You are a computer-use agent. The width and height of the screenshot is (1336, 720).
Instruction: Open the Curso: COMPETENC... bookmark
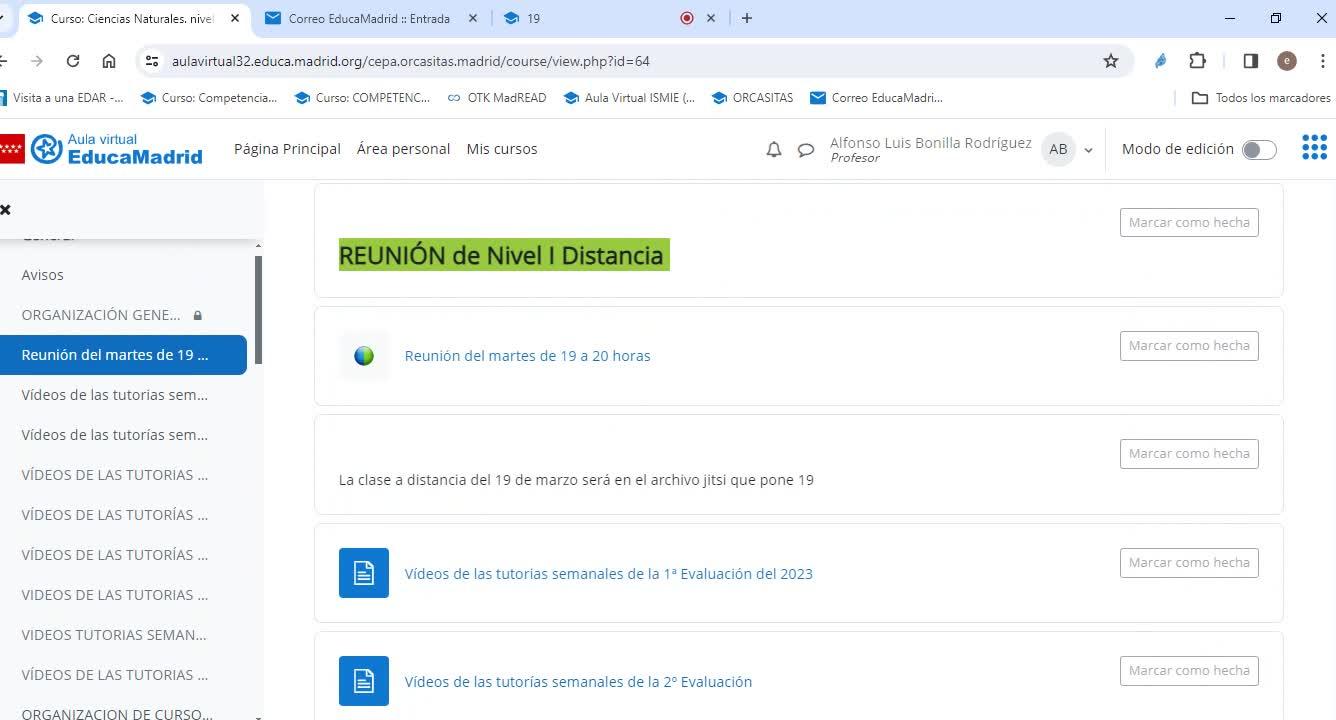click(362, 98)
